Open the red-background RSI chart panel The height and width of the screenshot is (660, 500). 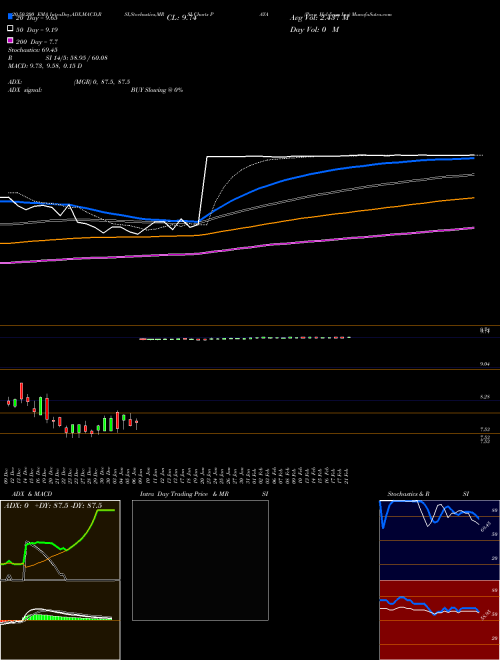coord(439,620)
